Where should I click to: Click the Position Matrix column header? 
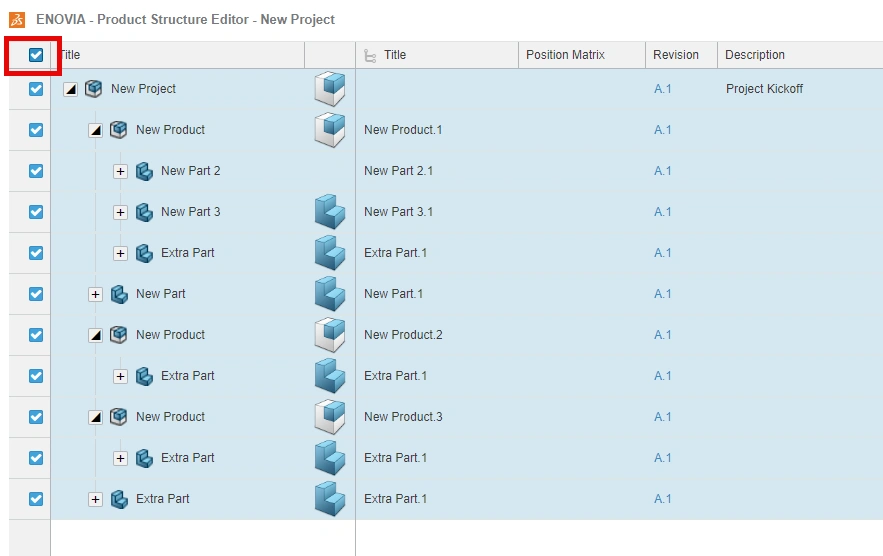pyautogui.click(x=565, y=55)
